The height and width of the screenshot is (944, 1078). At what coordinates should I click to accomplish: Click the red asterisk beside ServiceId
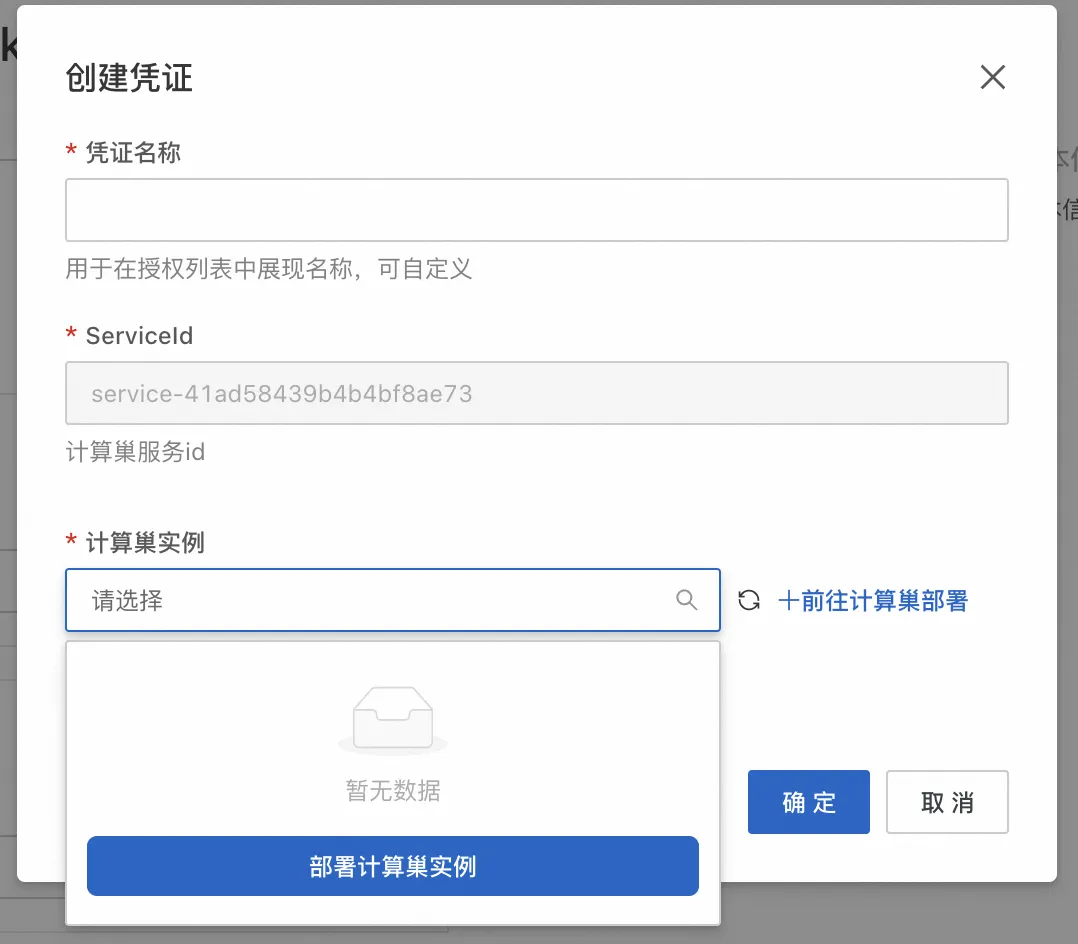(x=71, y=336)
